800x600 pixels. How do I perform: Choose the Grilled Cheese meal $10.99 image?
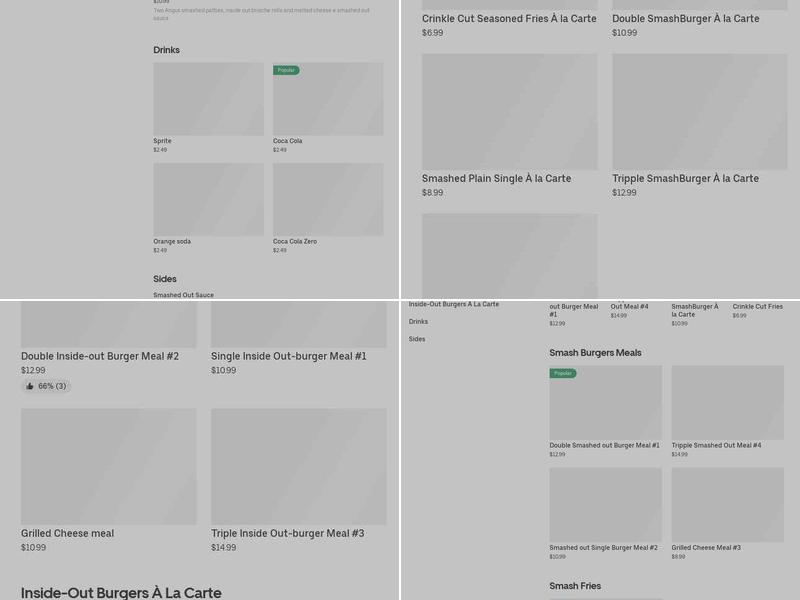pos(109,466)
